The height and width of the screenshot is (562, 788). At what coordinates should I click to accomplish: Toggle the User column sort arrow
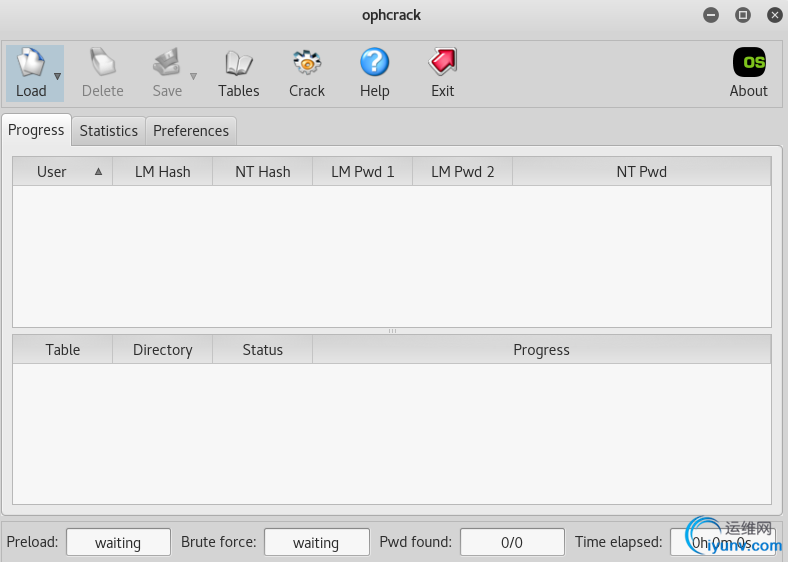pyautogui.click(x=98, y=171)
